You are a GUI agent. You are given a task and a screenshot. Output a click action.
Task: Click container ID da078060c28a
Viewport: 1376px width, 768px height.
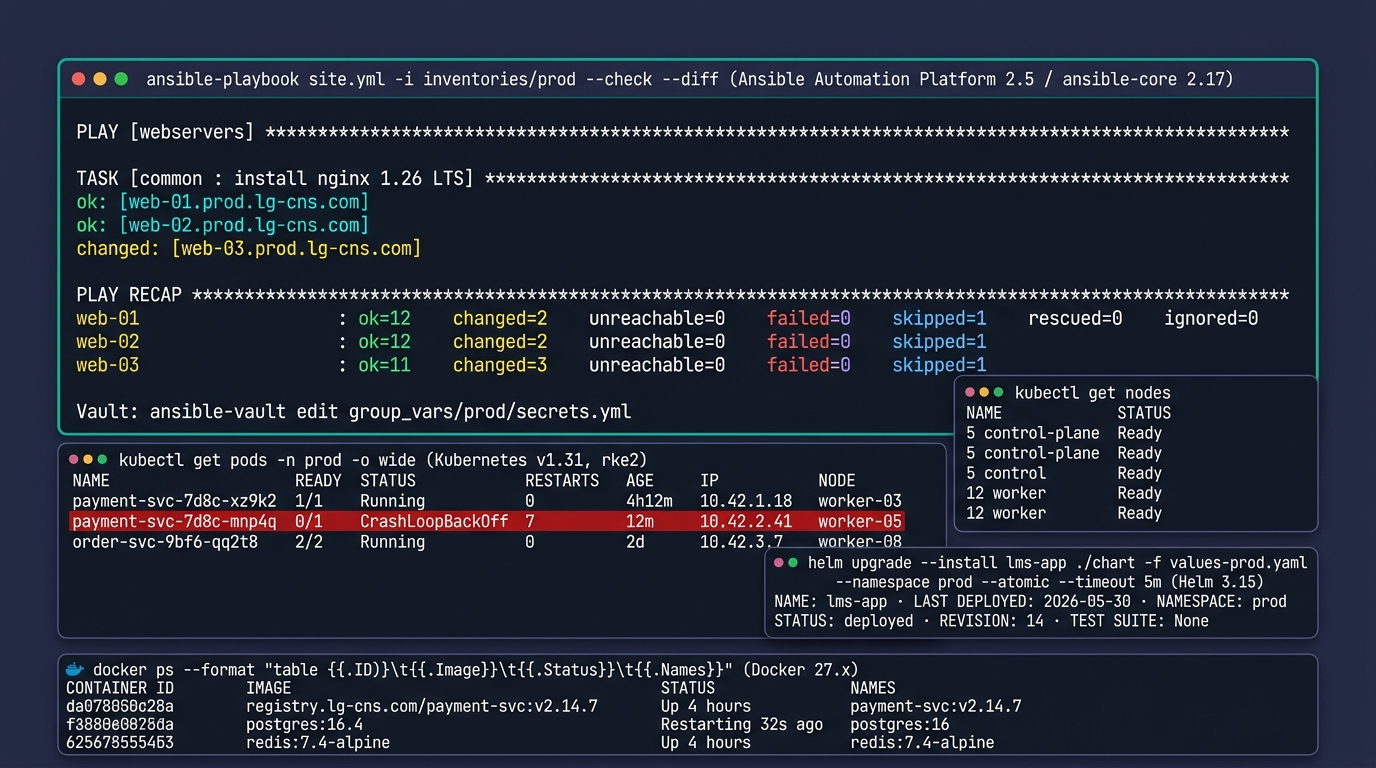coord(120,706)
